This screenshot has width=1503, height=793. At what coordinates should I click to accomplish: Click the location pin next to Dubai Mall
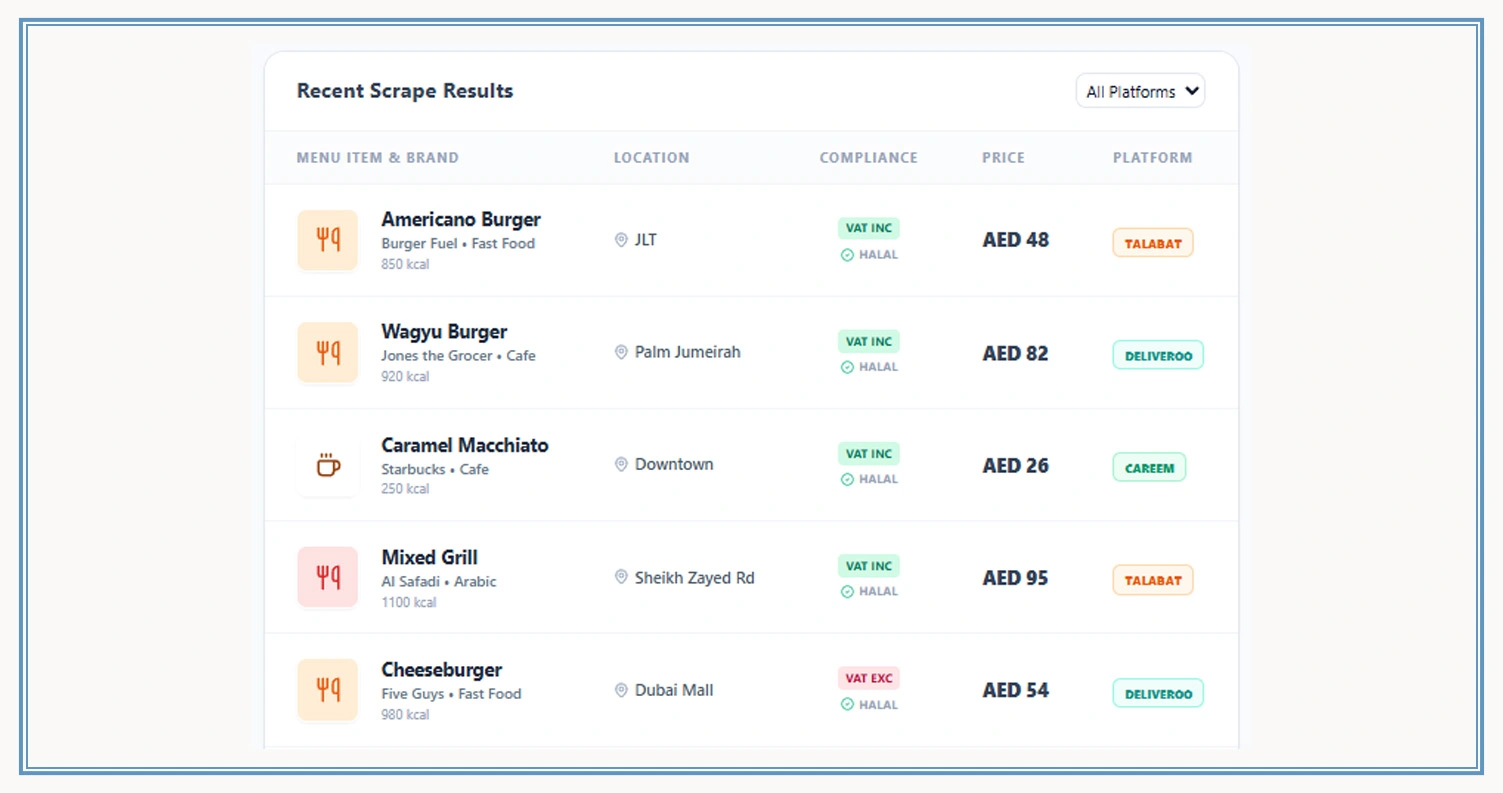click(x=621, y=690)
